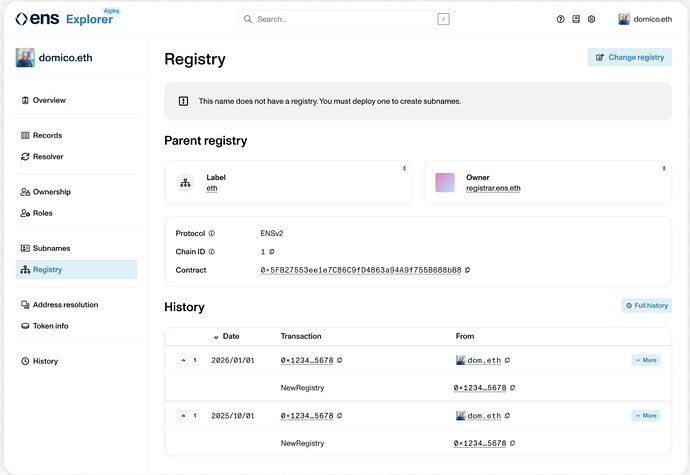
Task: Click the Protocol info icon
Action: pos(211,233)
